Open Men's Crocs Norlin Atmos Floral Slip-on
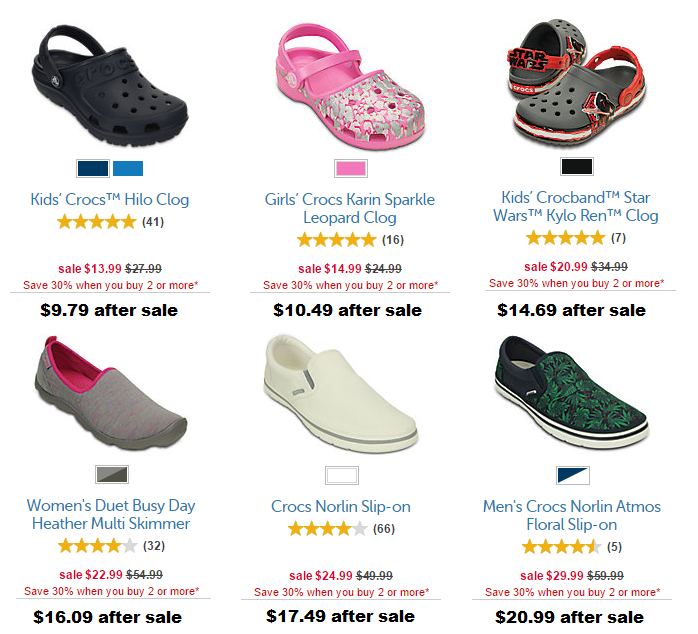 pyautogui.click(x=572, y=516)
